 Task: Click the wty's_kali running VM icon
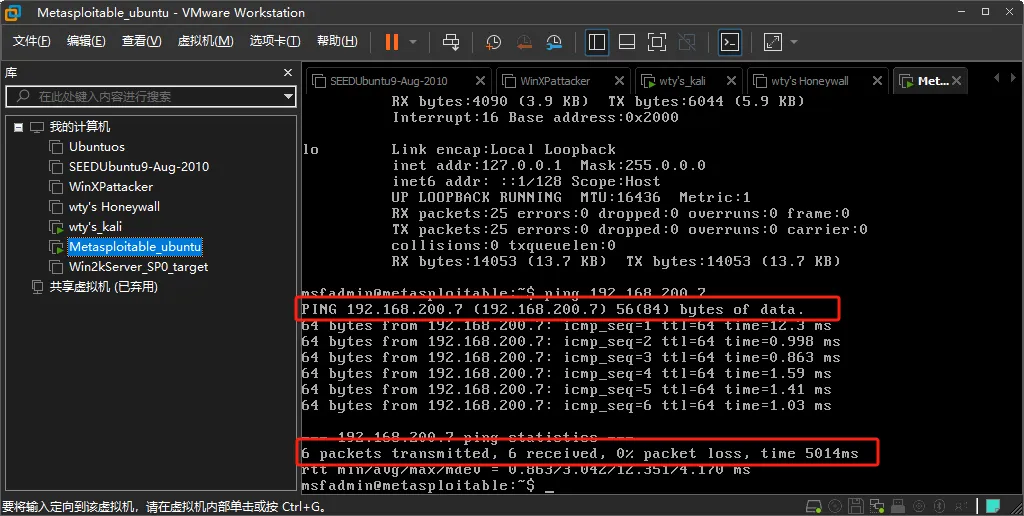(x=57, y=227)
